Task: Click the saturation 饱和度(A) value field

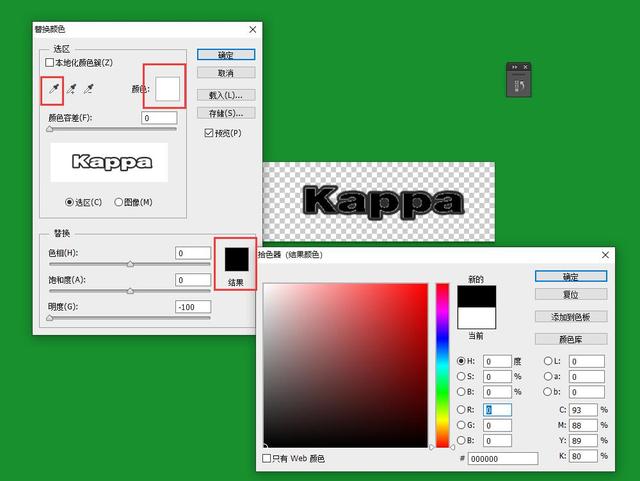Action: [193, 280]
